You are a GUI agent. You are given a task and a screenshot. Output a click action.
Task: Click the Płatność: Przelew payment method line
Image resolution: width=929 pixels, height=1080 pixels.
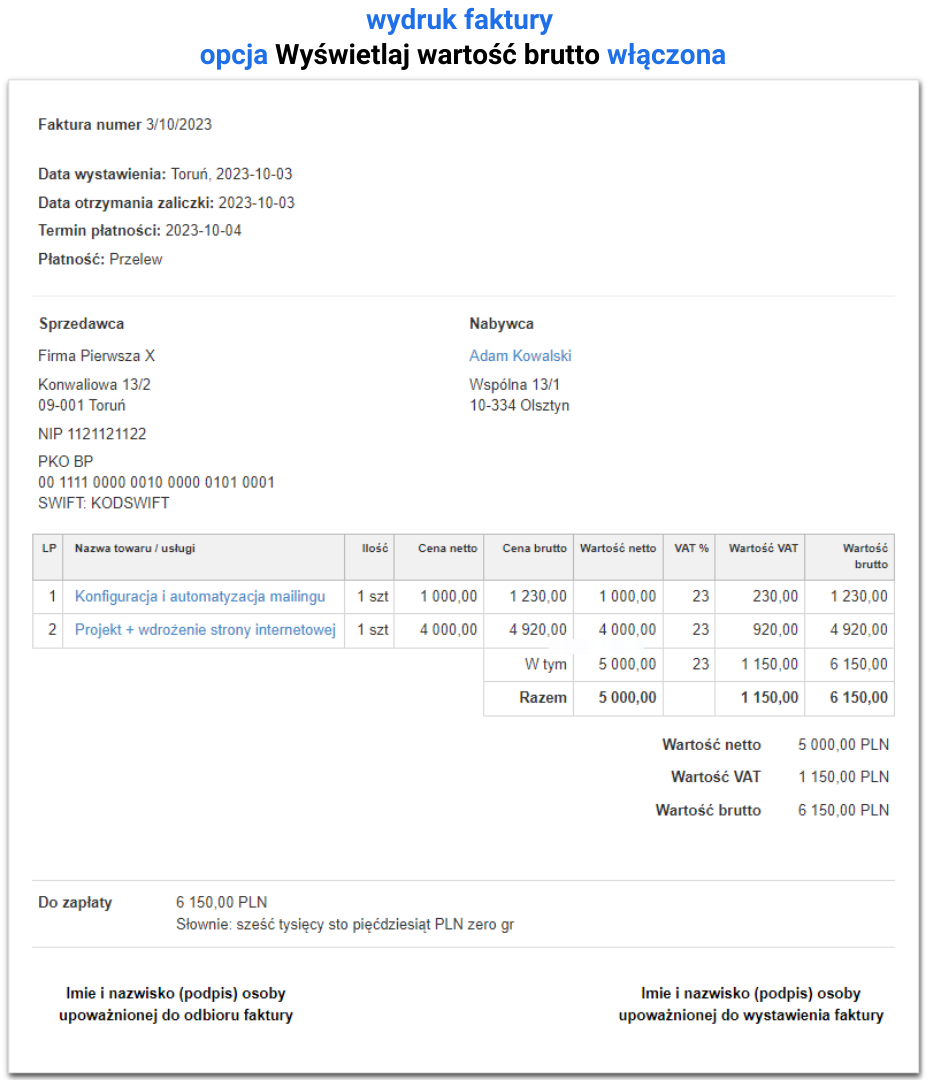pyautogui.click(x=100, y=259)
